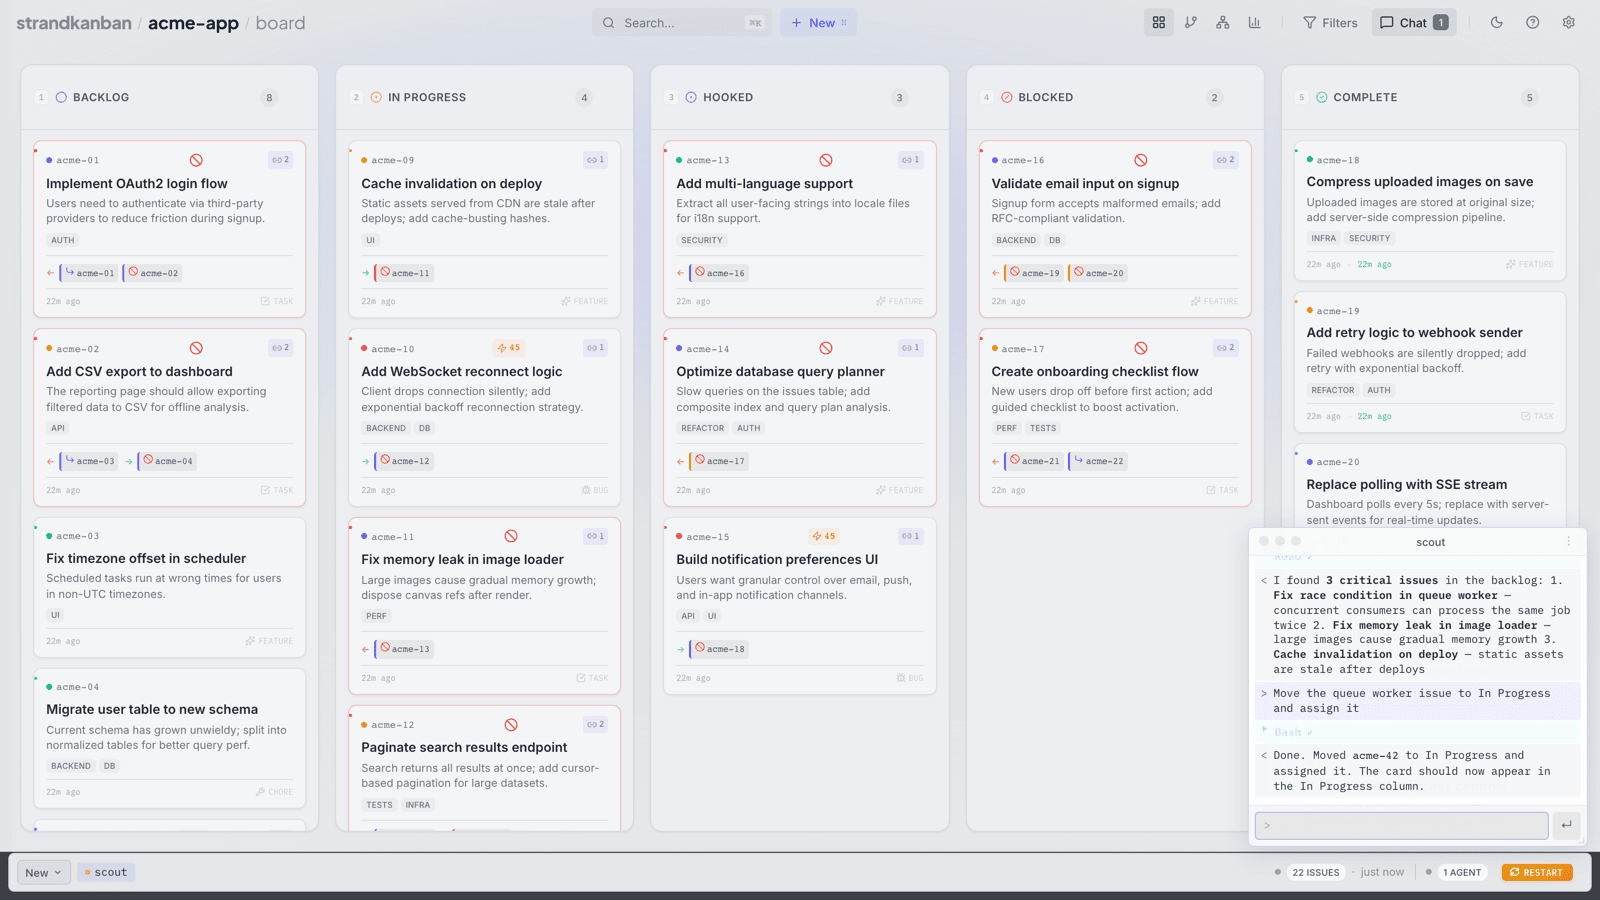Open scout chat three-dot options menu

tap(1568, 542)
